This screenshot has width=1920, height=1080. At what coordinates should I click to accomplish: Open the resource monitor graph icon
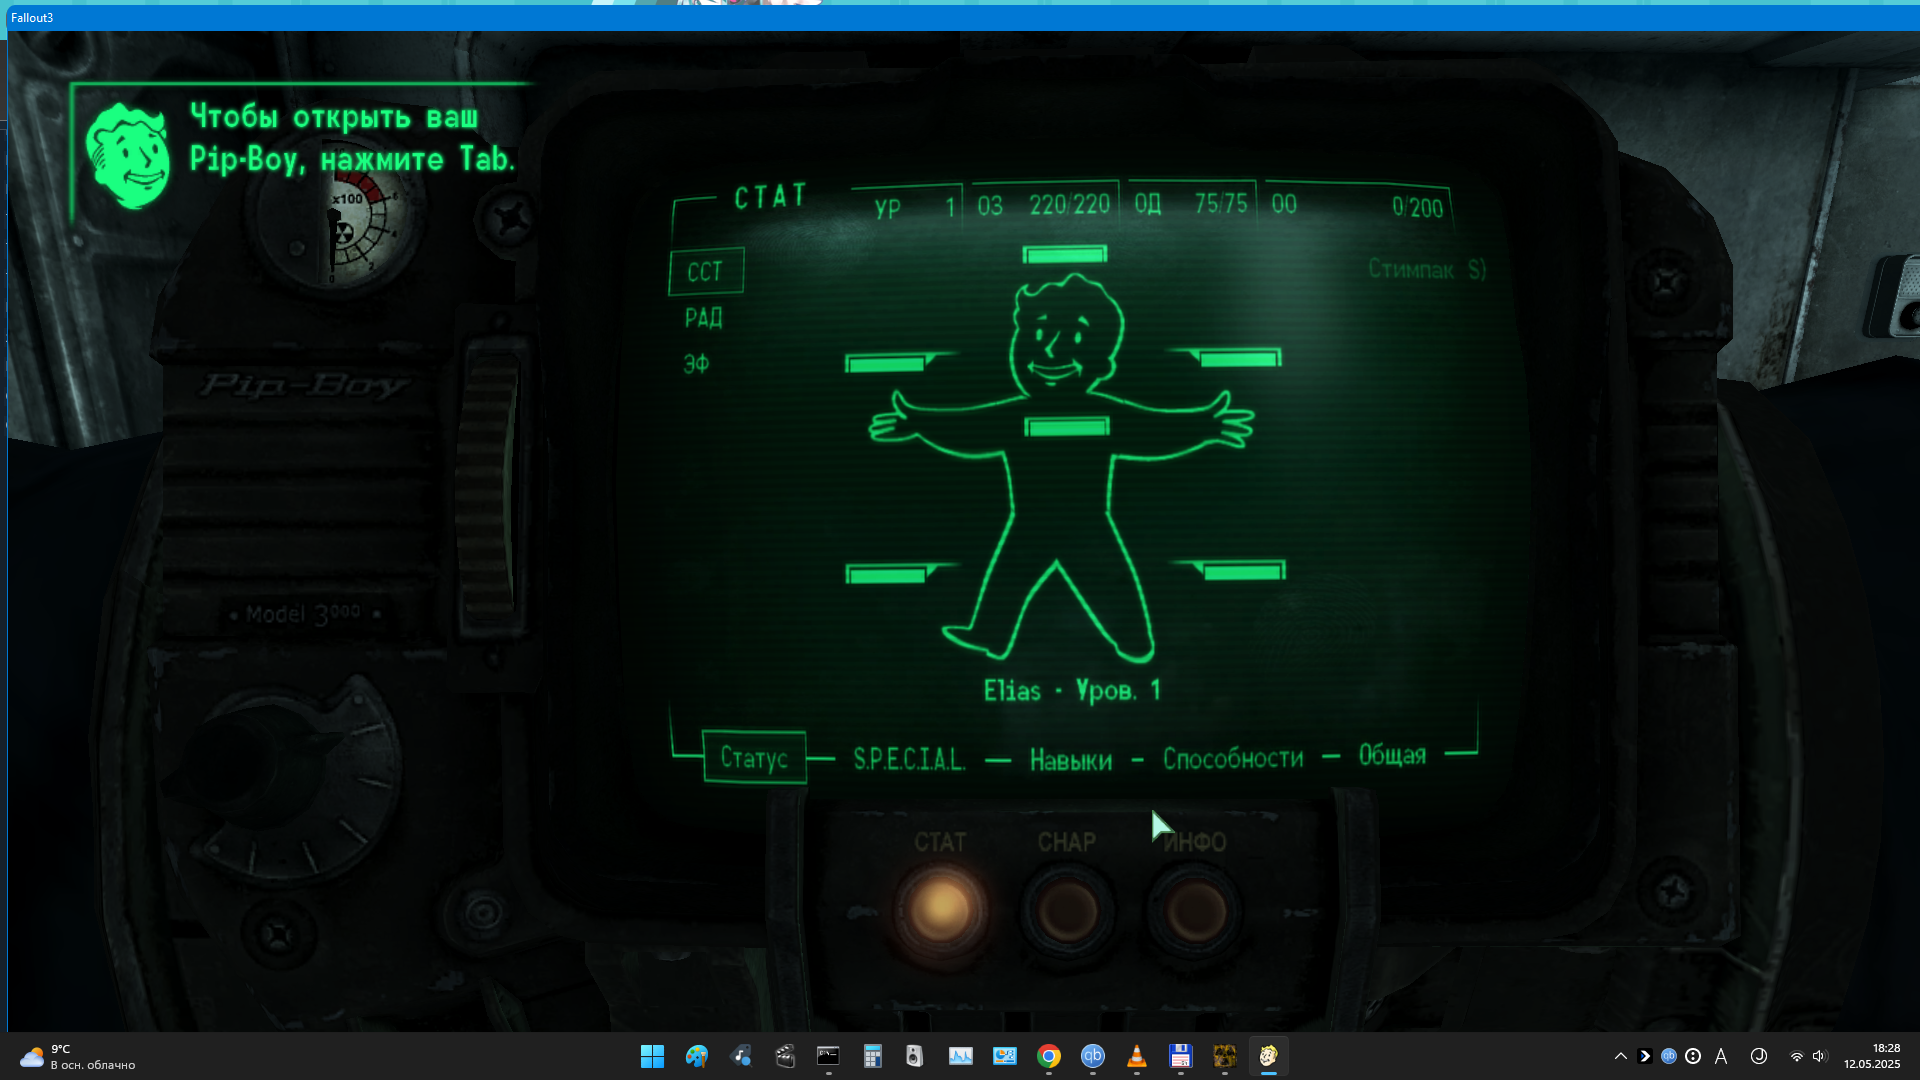pos(961,1056)
